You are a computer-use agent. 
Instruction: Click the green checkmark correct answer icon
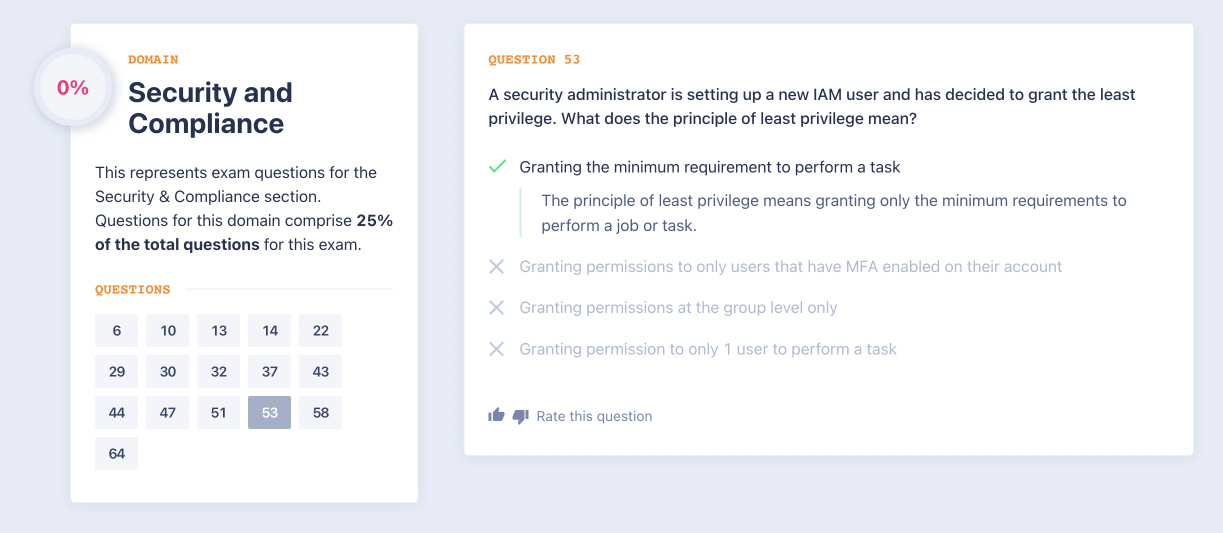[x=497, y=167]
